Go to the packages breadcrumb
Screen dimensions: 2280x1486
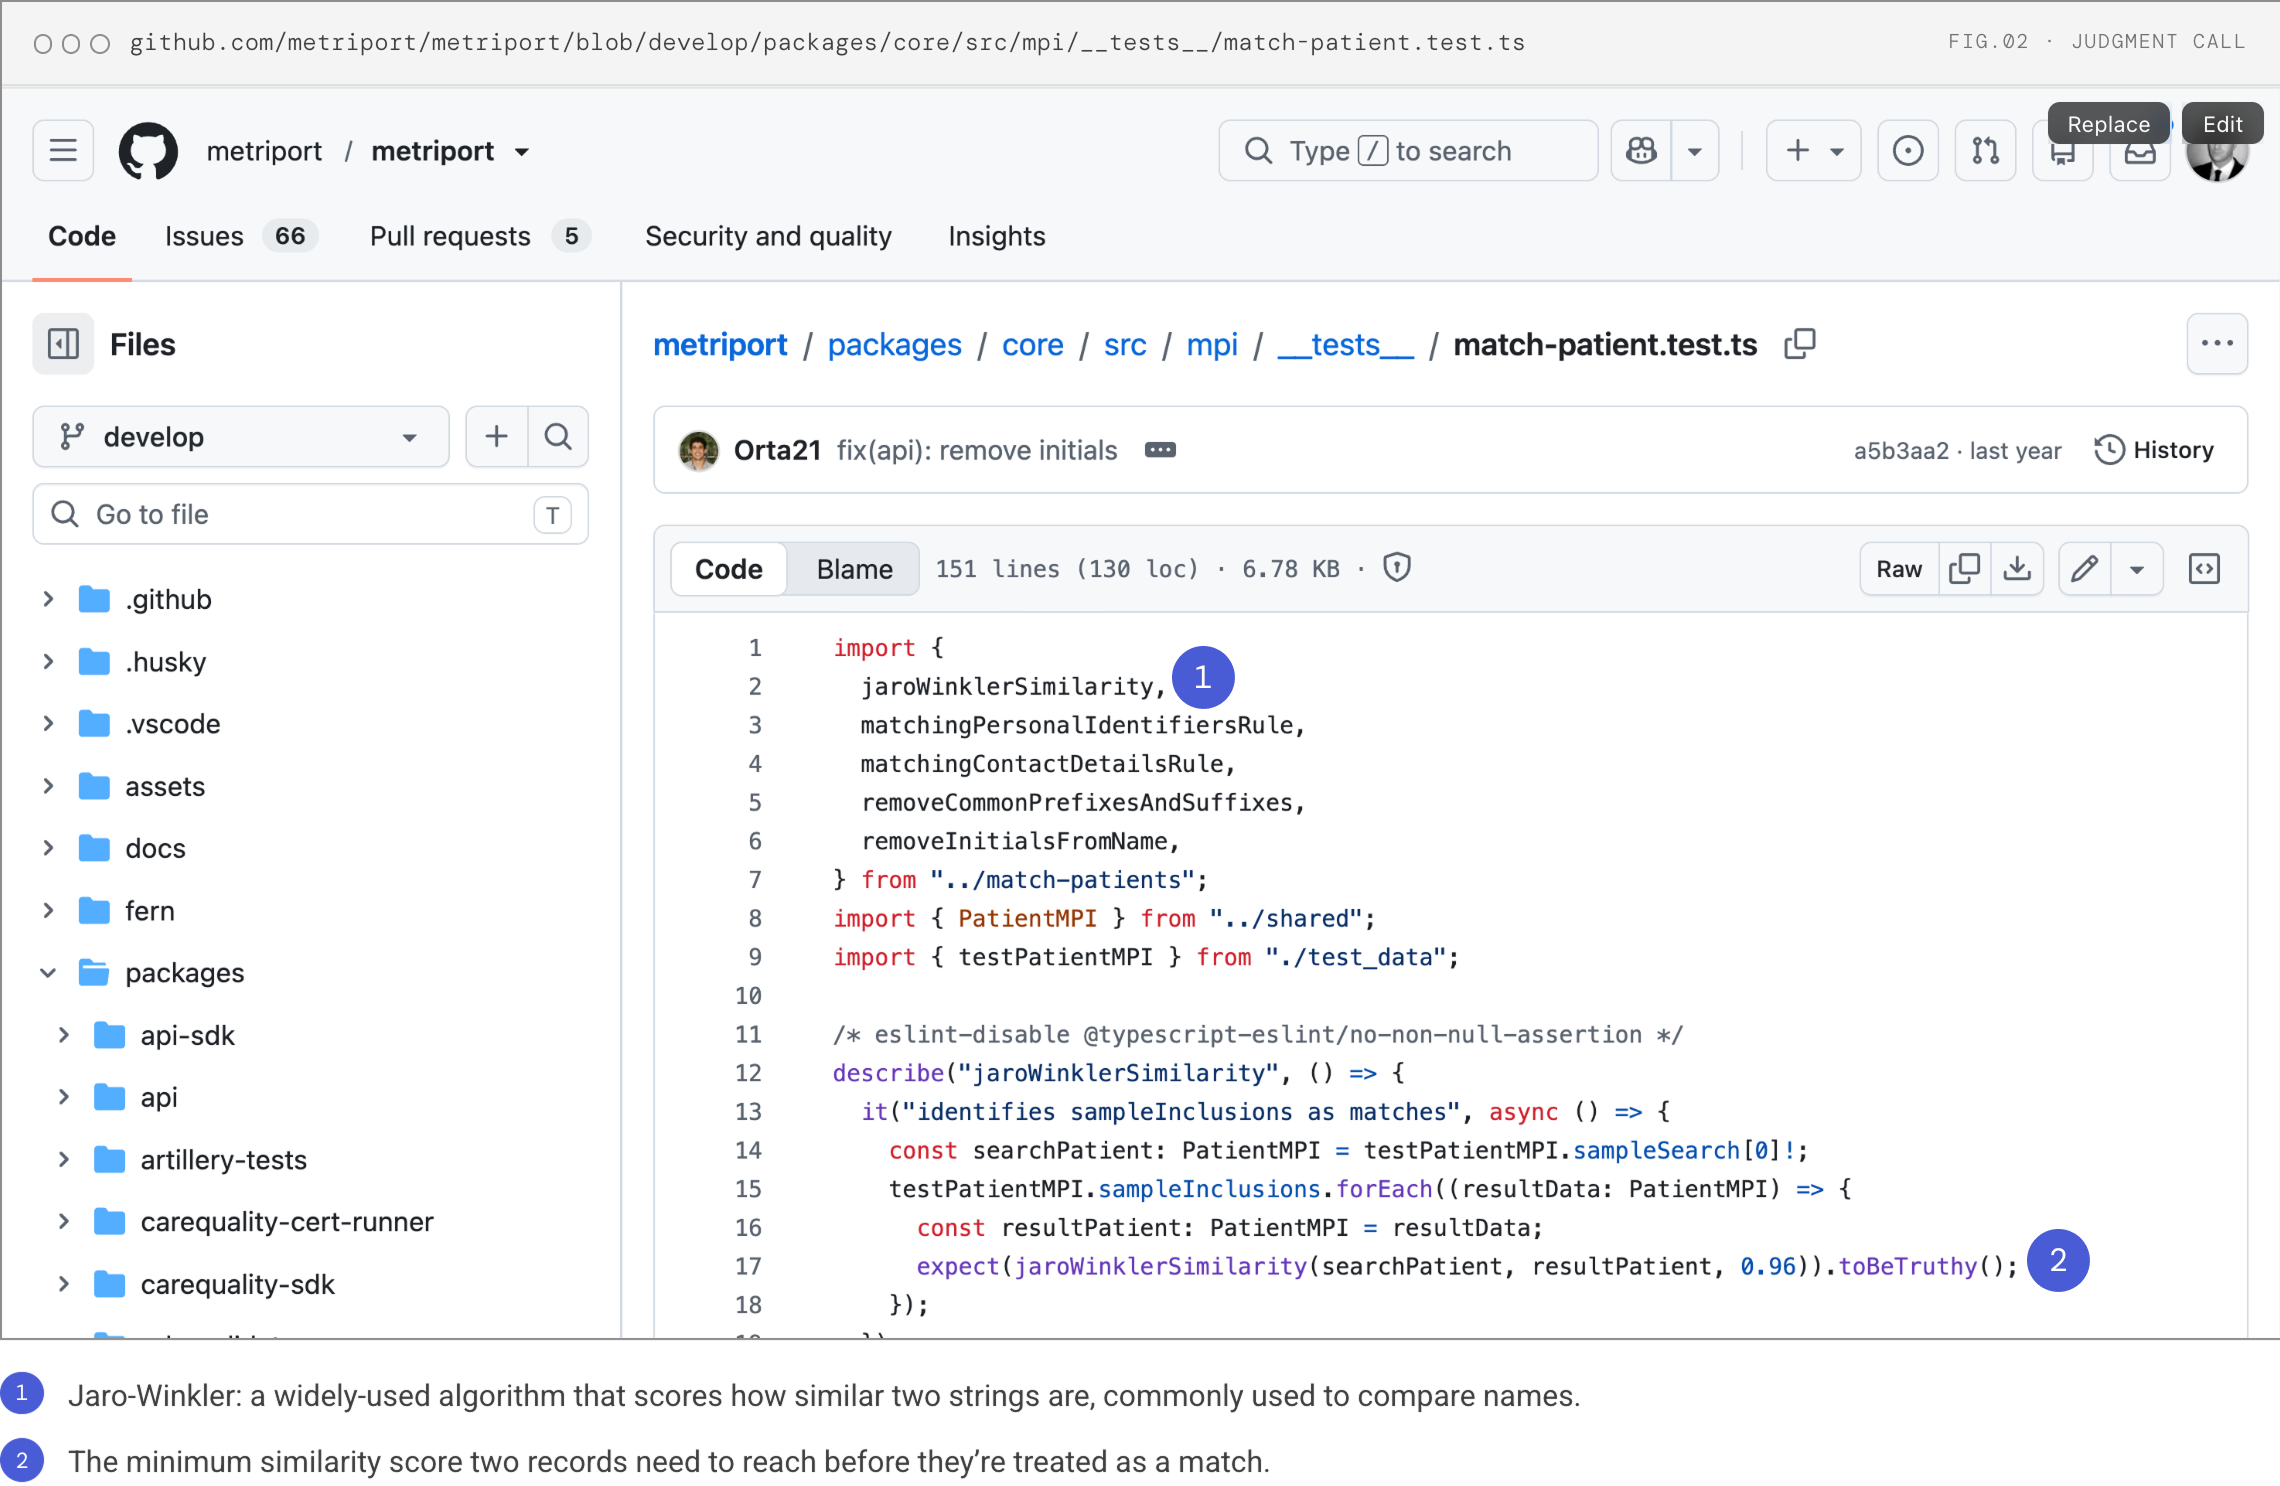click(x=894, y=344)
